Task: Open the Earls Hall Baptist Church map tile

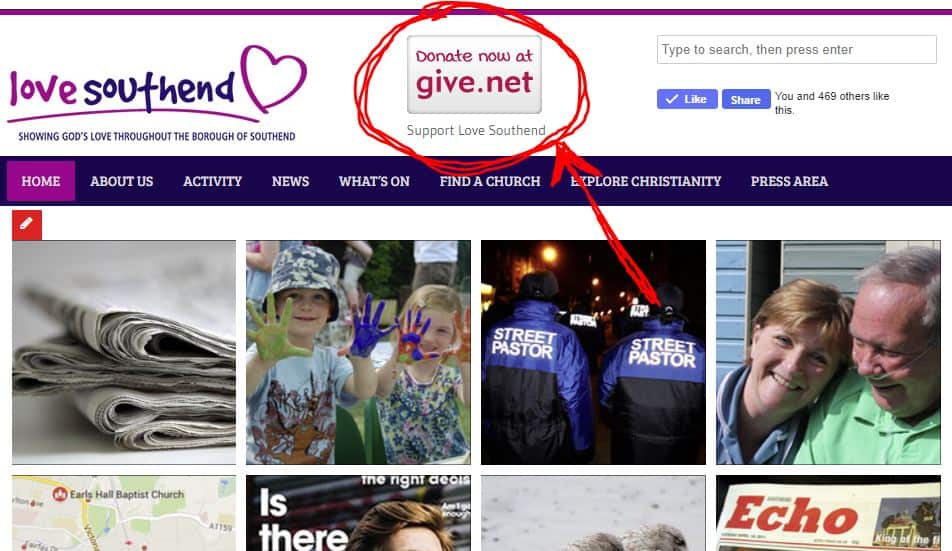Action: coord(124,513)
